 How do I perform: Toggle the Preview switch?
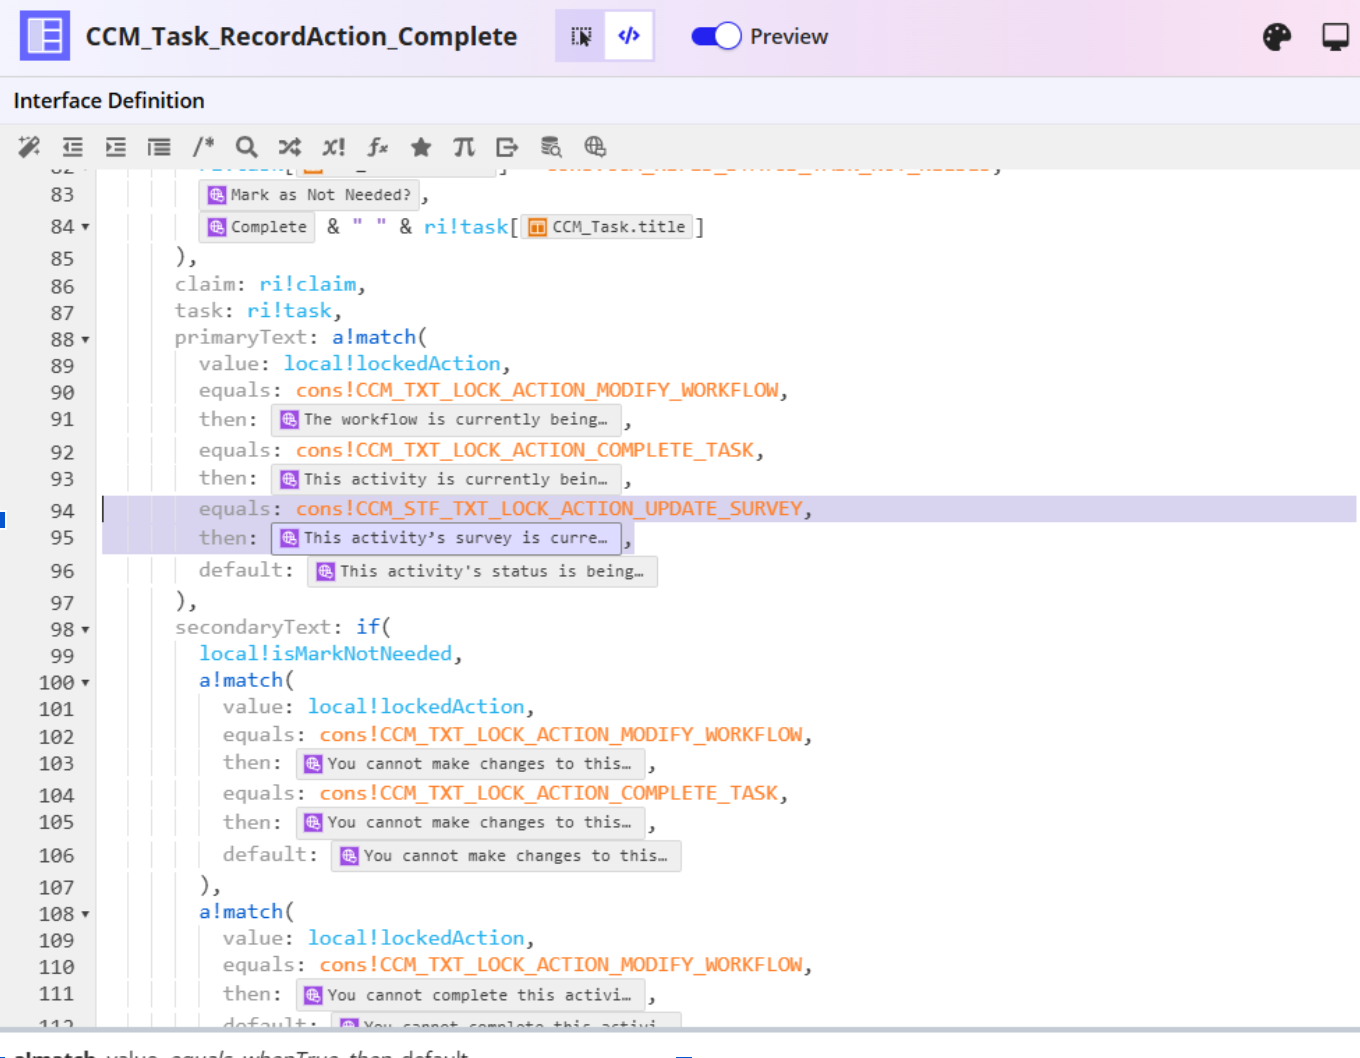(x=716, y=36)
